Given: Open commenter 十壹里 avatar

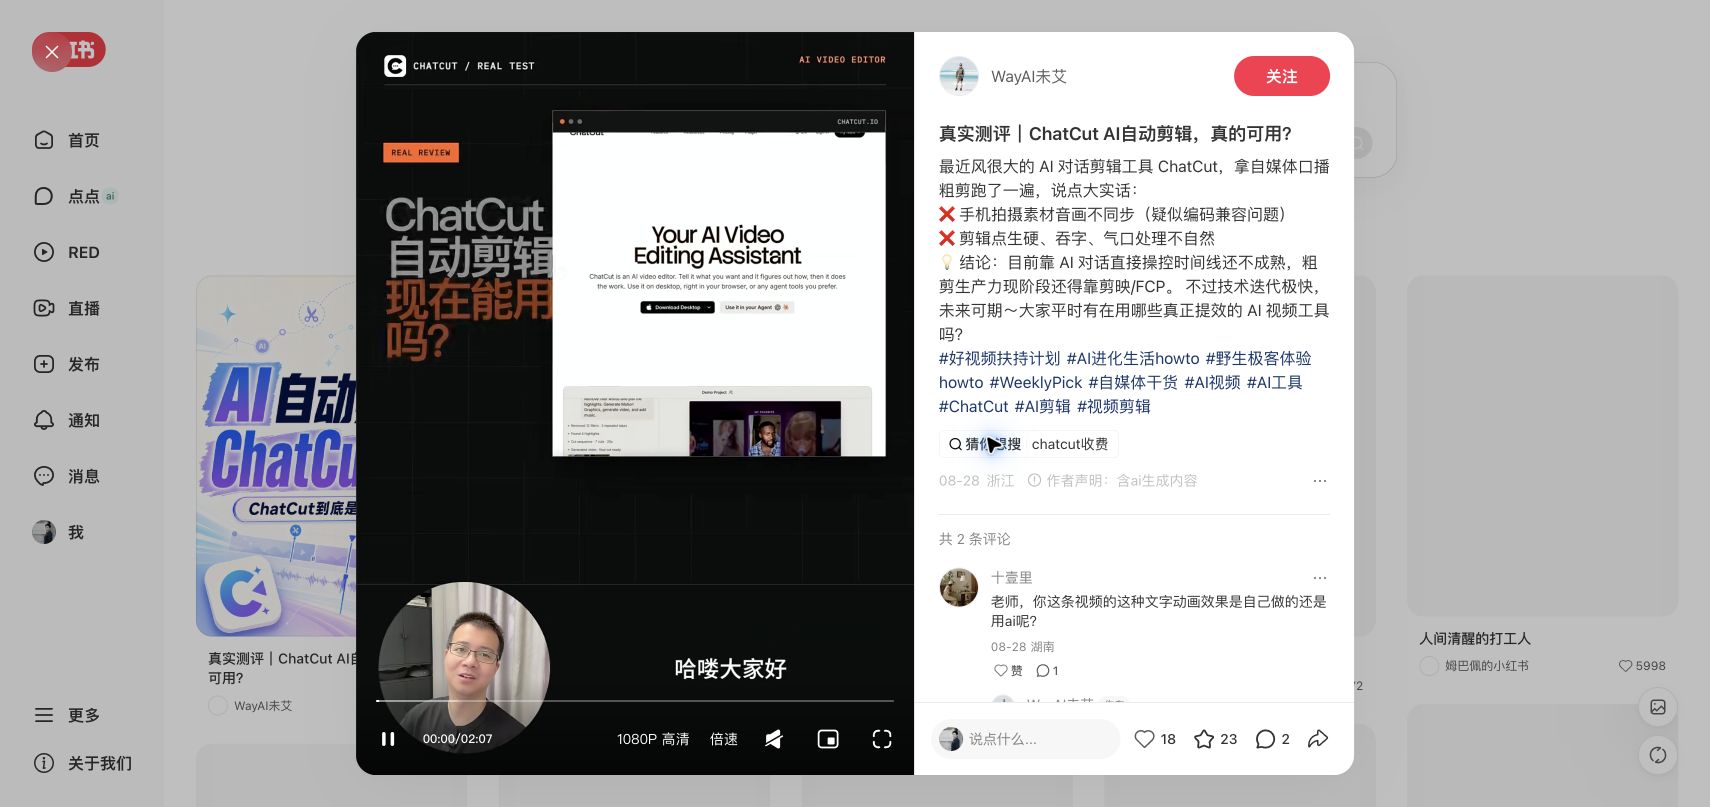Looking at the screenshot, I should (959, 587).
